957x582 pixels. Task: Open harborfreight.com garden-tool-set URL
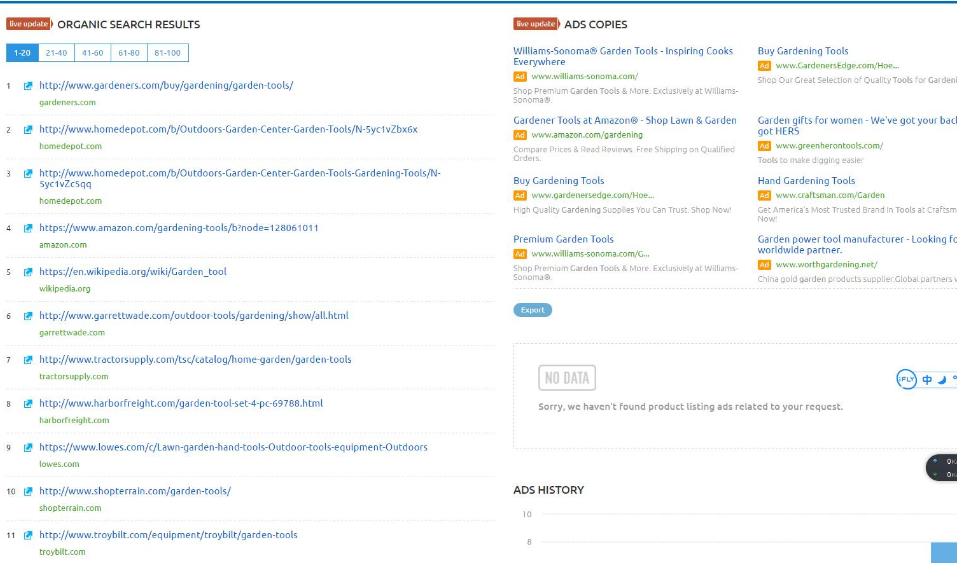pyautogui.click(x=181, y=403)
